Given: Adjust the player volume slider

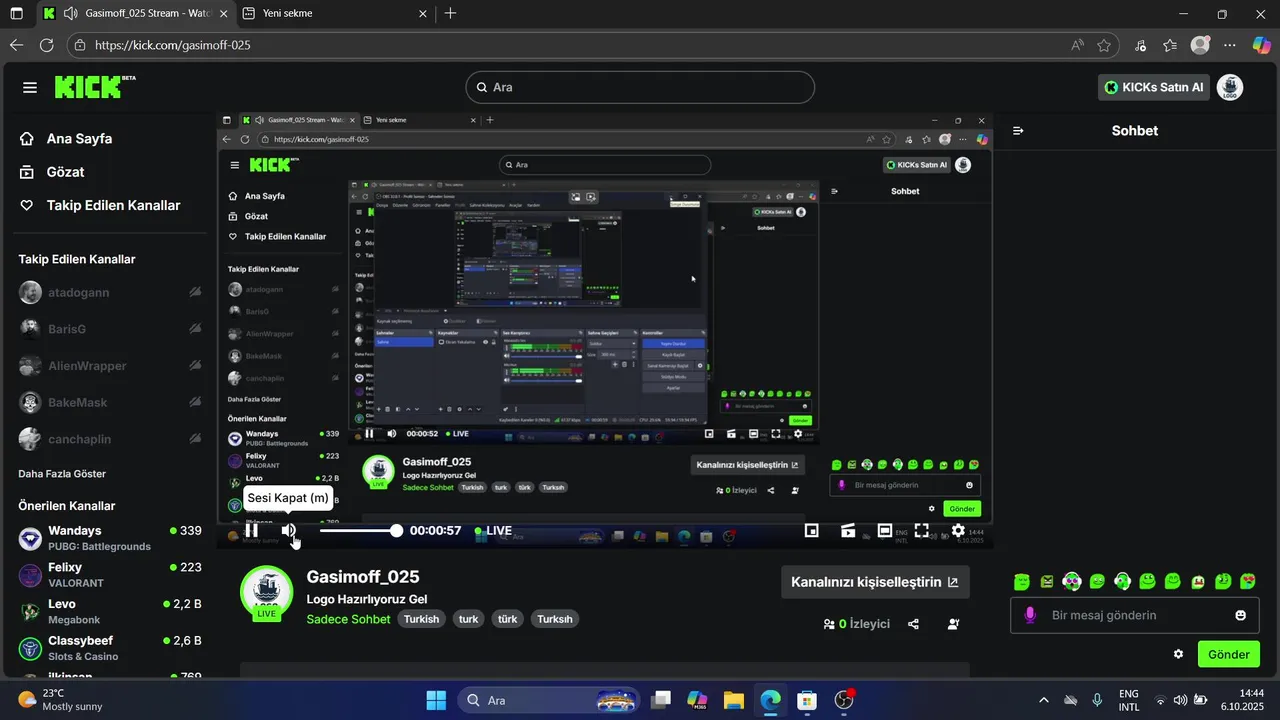Looking at the screenshot, I should click(360, 531).
